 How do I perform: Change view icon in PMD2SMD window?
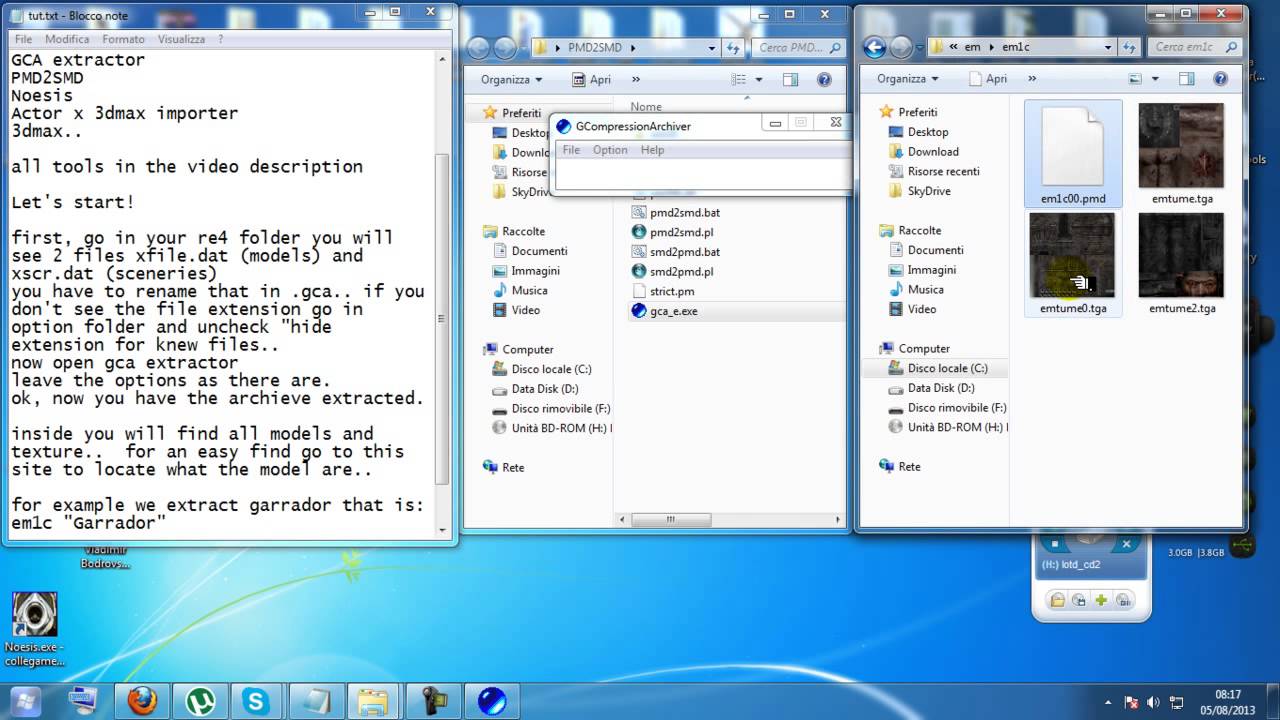click(x=739, y=79)
